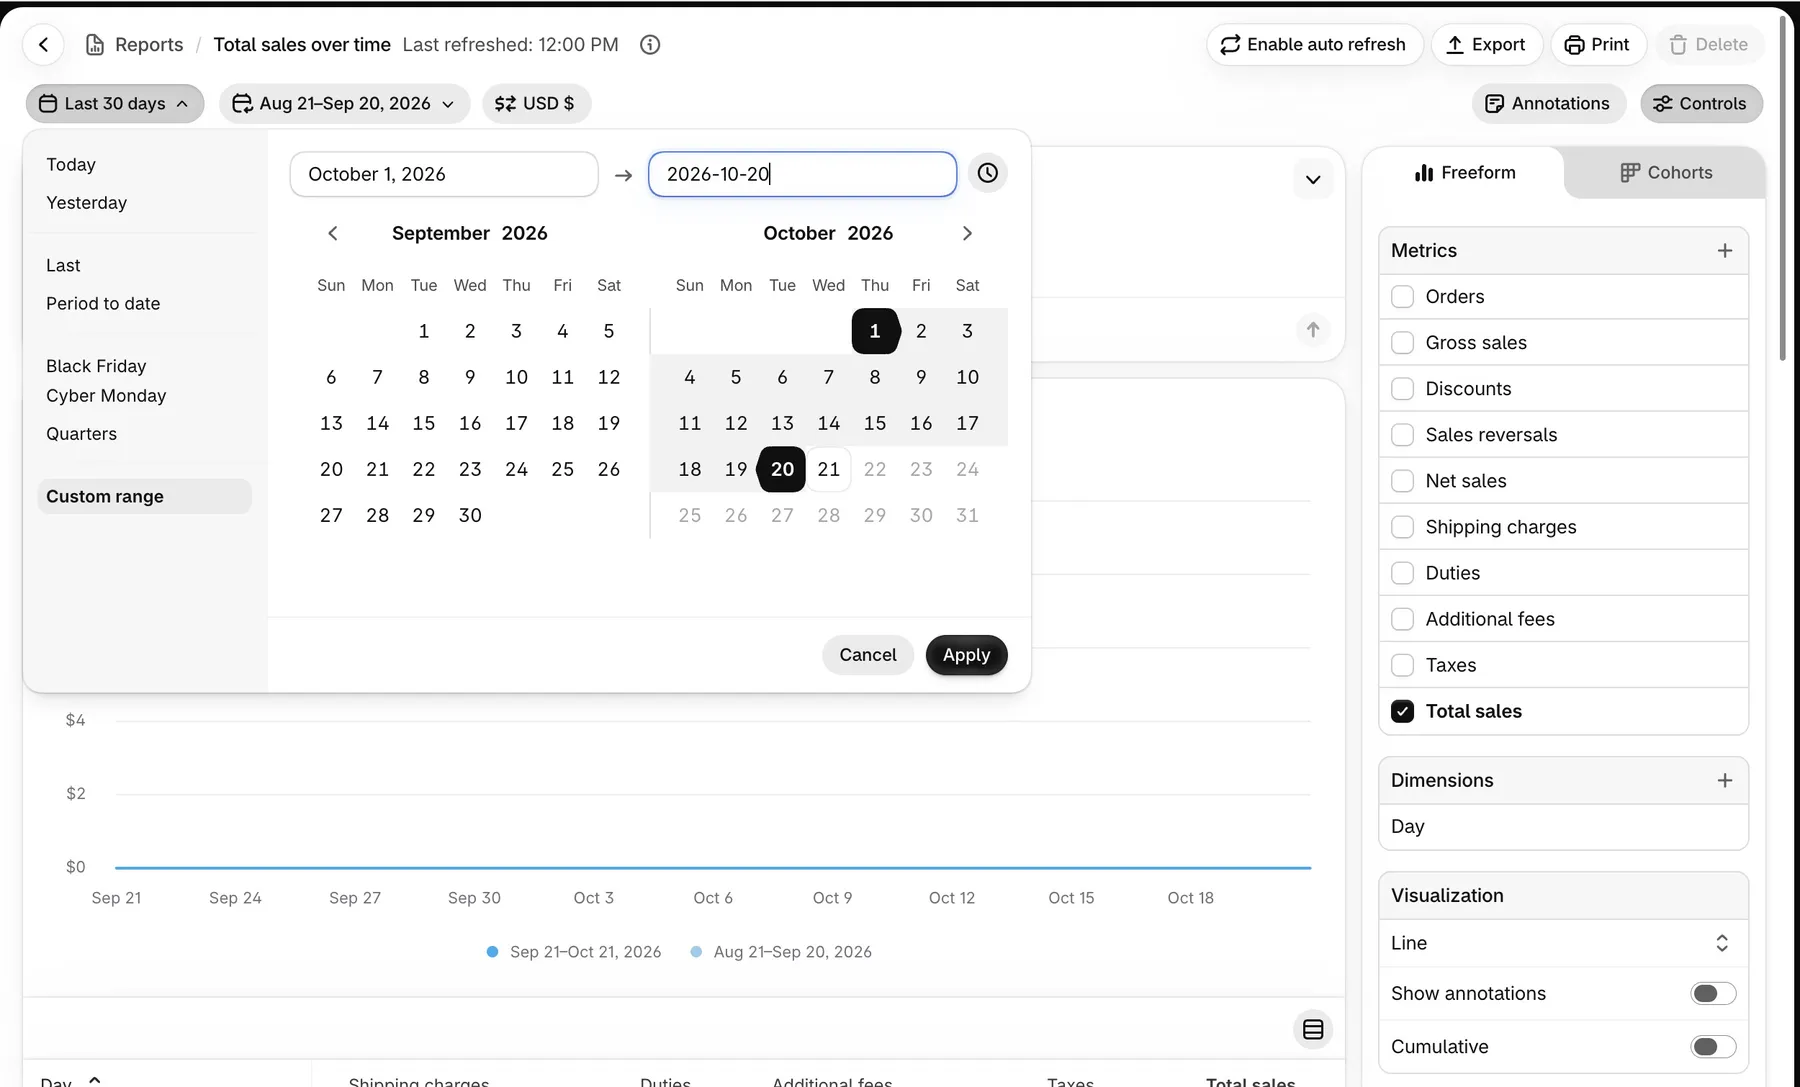Select Custom range option

(145, 497)
